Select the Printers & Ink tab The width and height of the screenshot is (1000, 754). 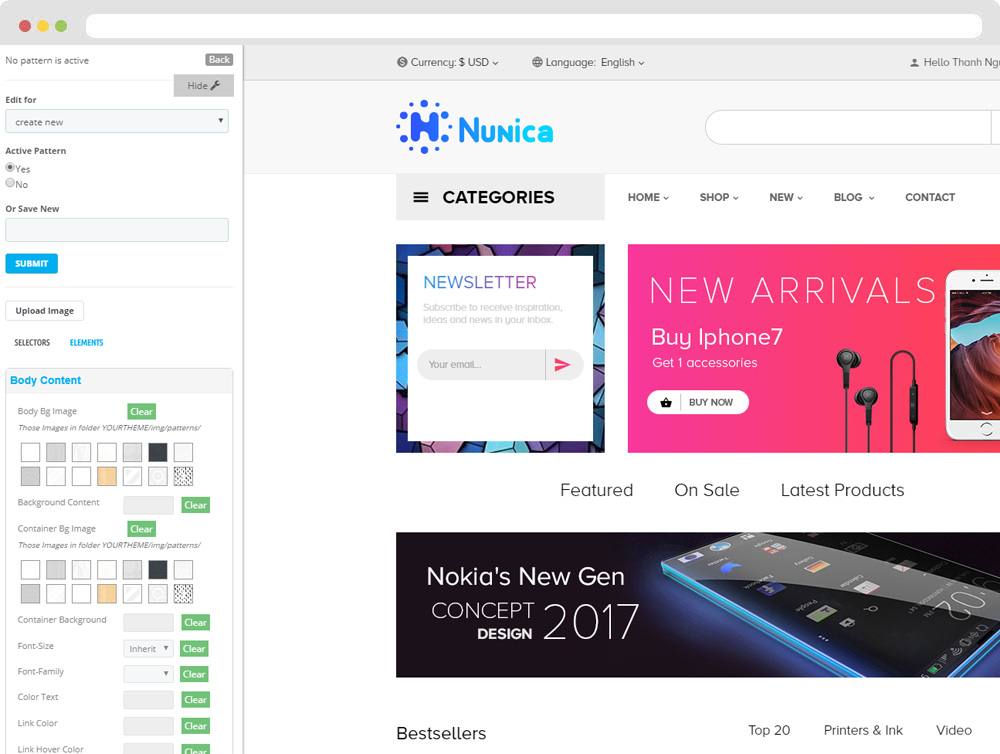point(863,730)
